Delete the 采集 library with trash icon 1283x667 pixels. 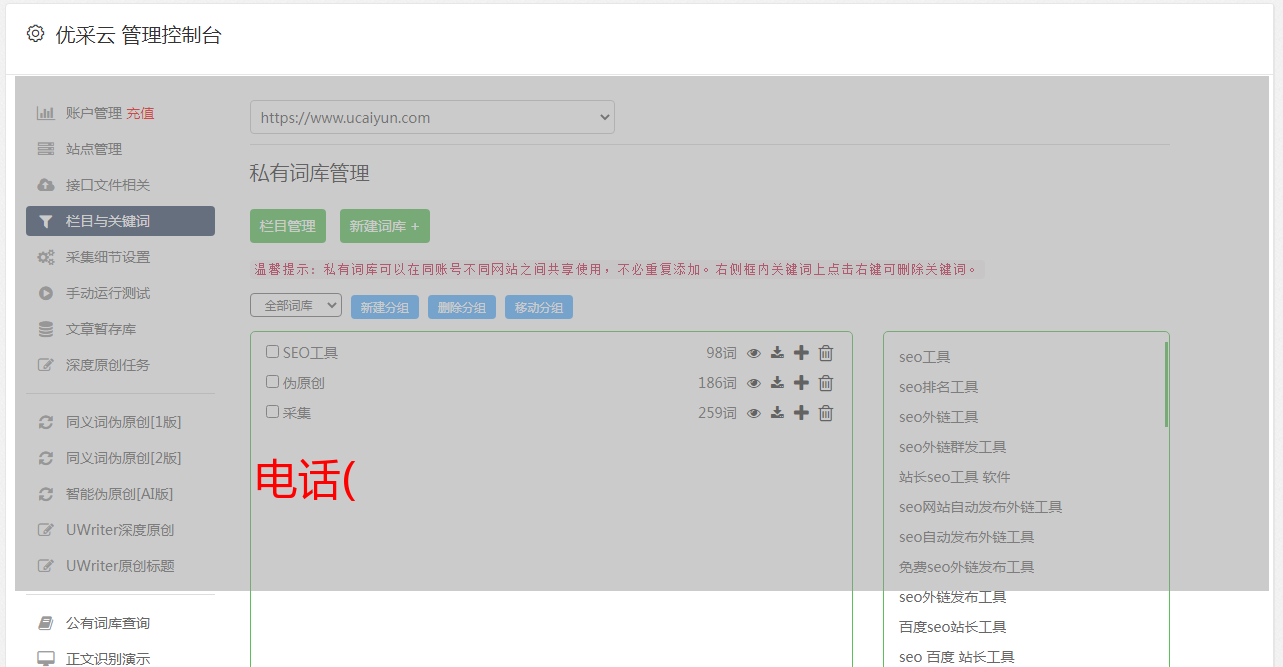pyautogui.click(x=826, y=413)
